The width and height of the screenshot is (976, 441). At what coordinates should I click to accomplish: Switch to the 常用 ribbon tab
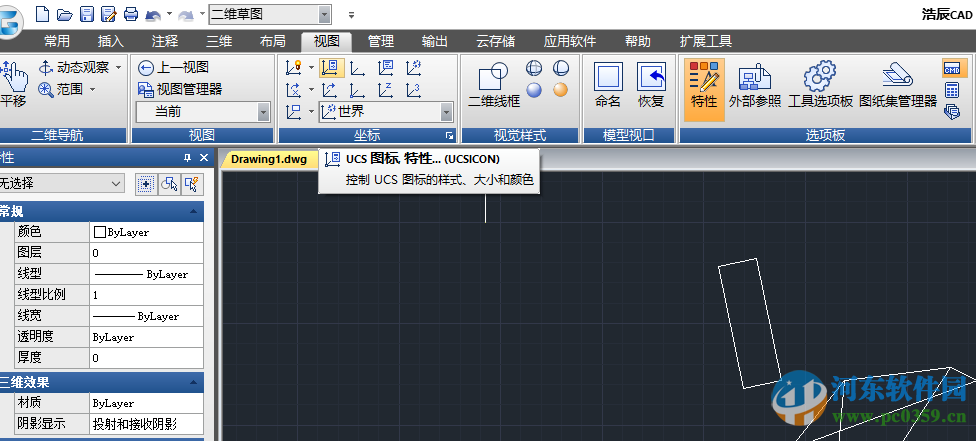tap(57, 42)
